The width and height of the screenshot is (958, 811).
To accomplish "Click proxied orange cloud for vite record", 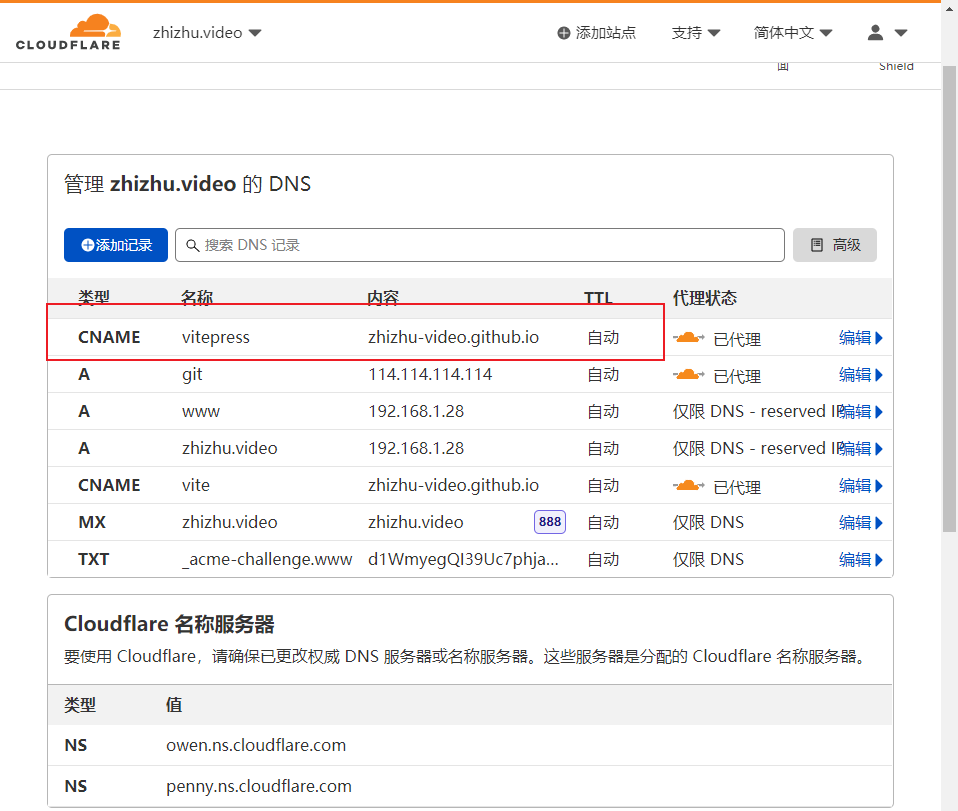I will pyautogui.click(x=689, y=486).
